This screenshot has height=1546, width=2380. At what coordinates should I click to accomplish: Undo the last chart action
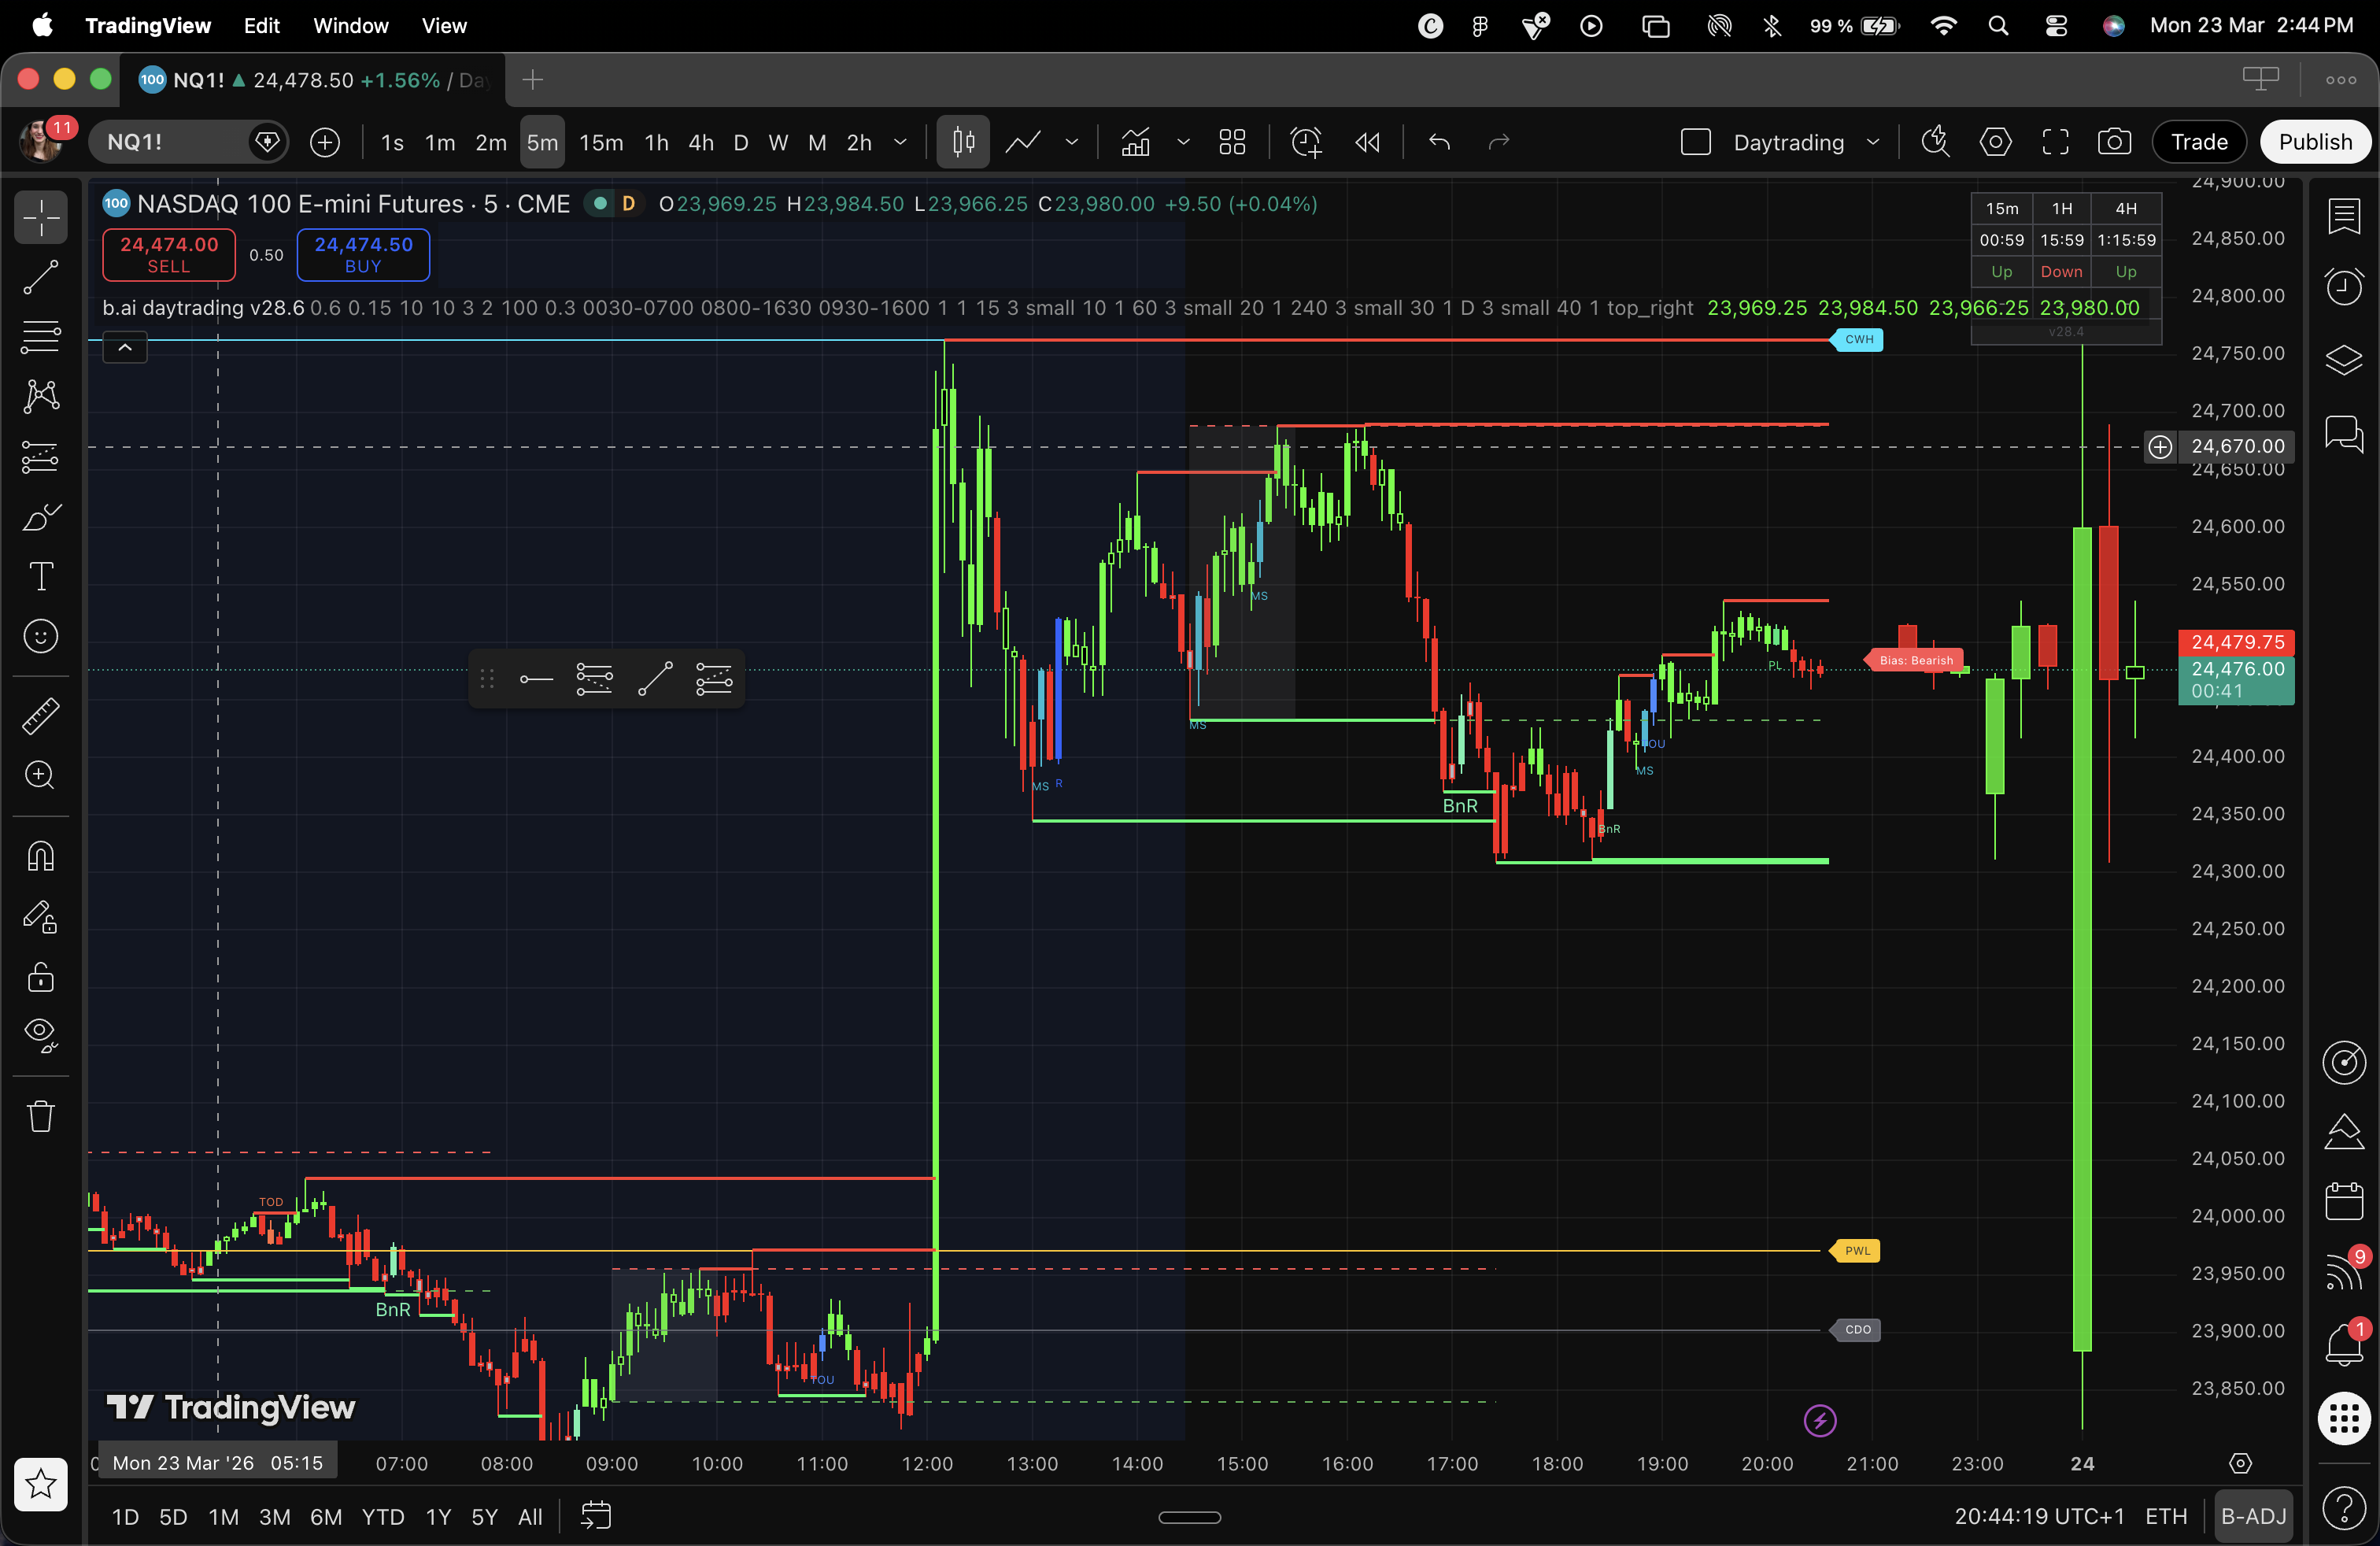point(1439,142)
